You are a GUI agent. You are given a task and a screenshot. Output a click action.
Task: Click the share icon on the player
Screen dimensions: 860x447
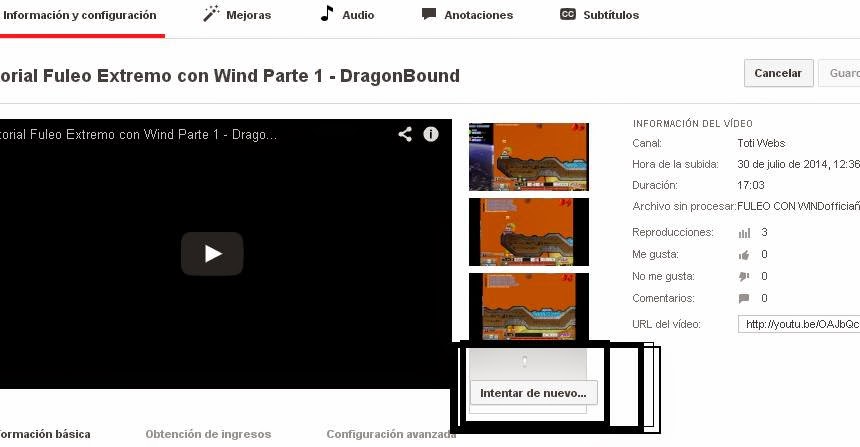click(405, 134)
